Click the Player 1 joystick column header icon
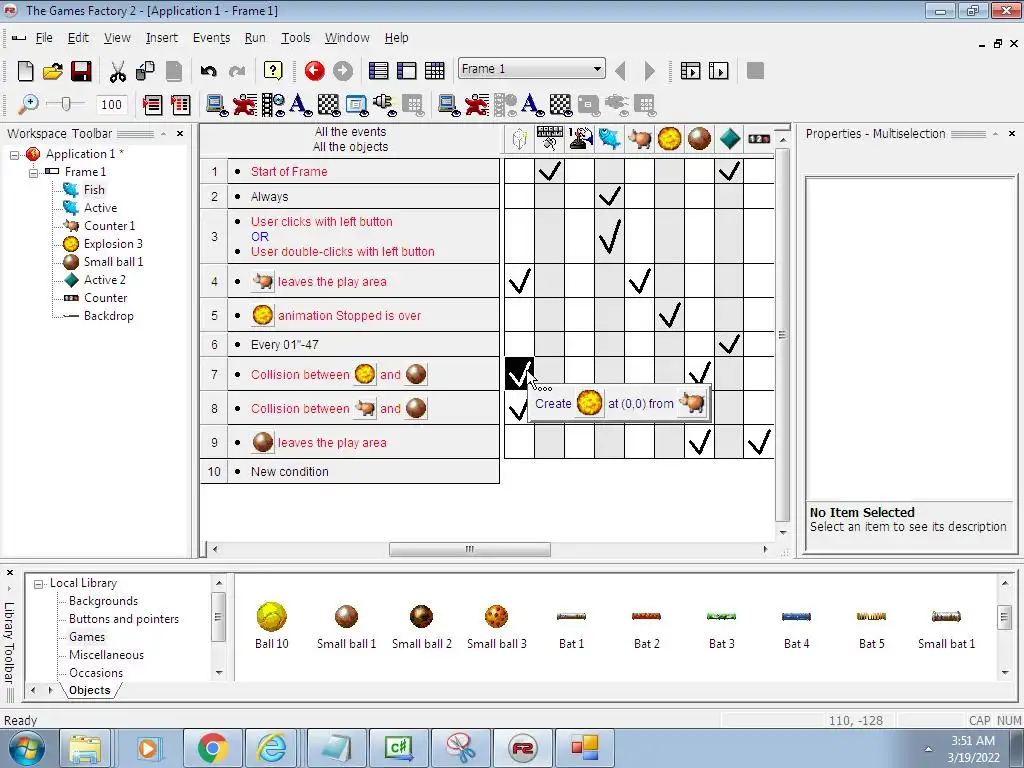 pos(580,138)
